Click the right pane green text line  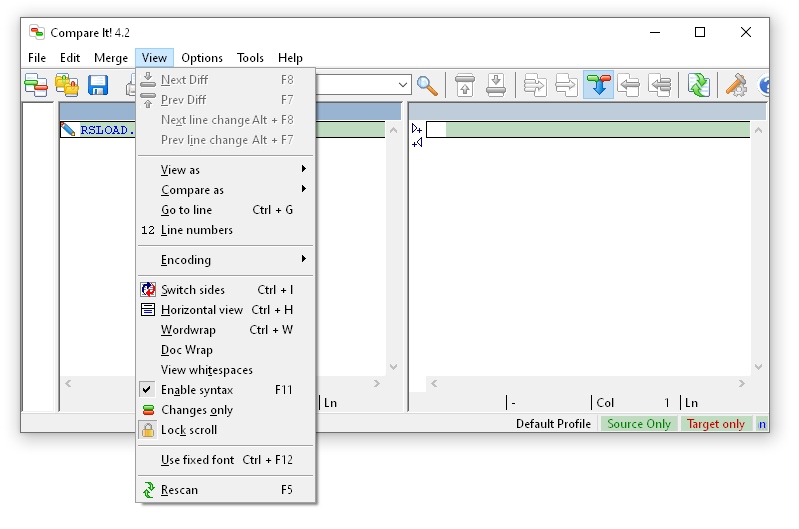pos(588,129)
